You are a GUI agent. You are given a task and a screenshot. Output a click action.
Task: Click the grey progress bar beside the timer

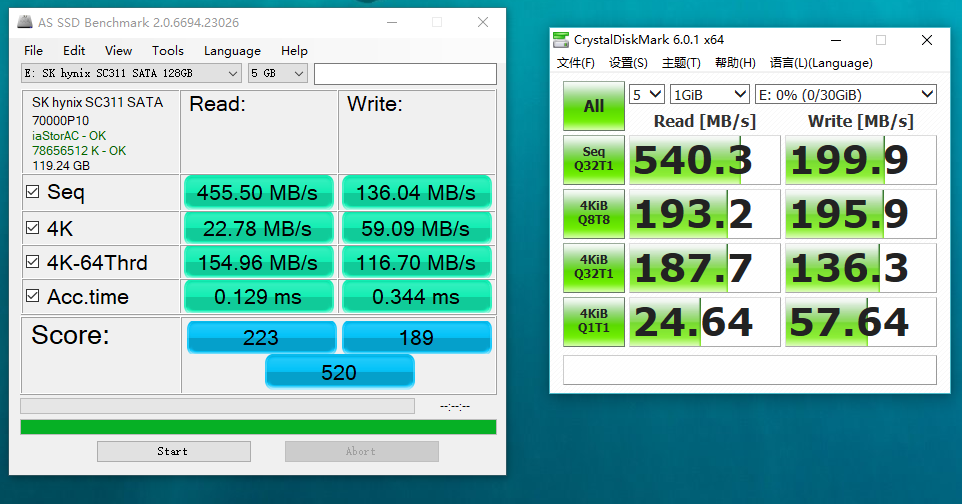tap(217, 406)
